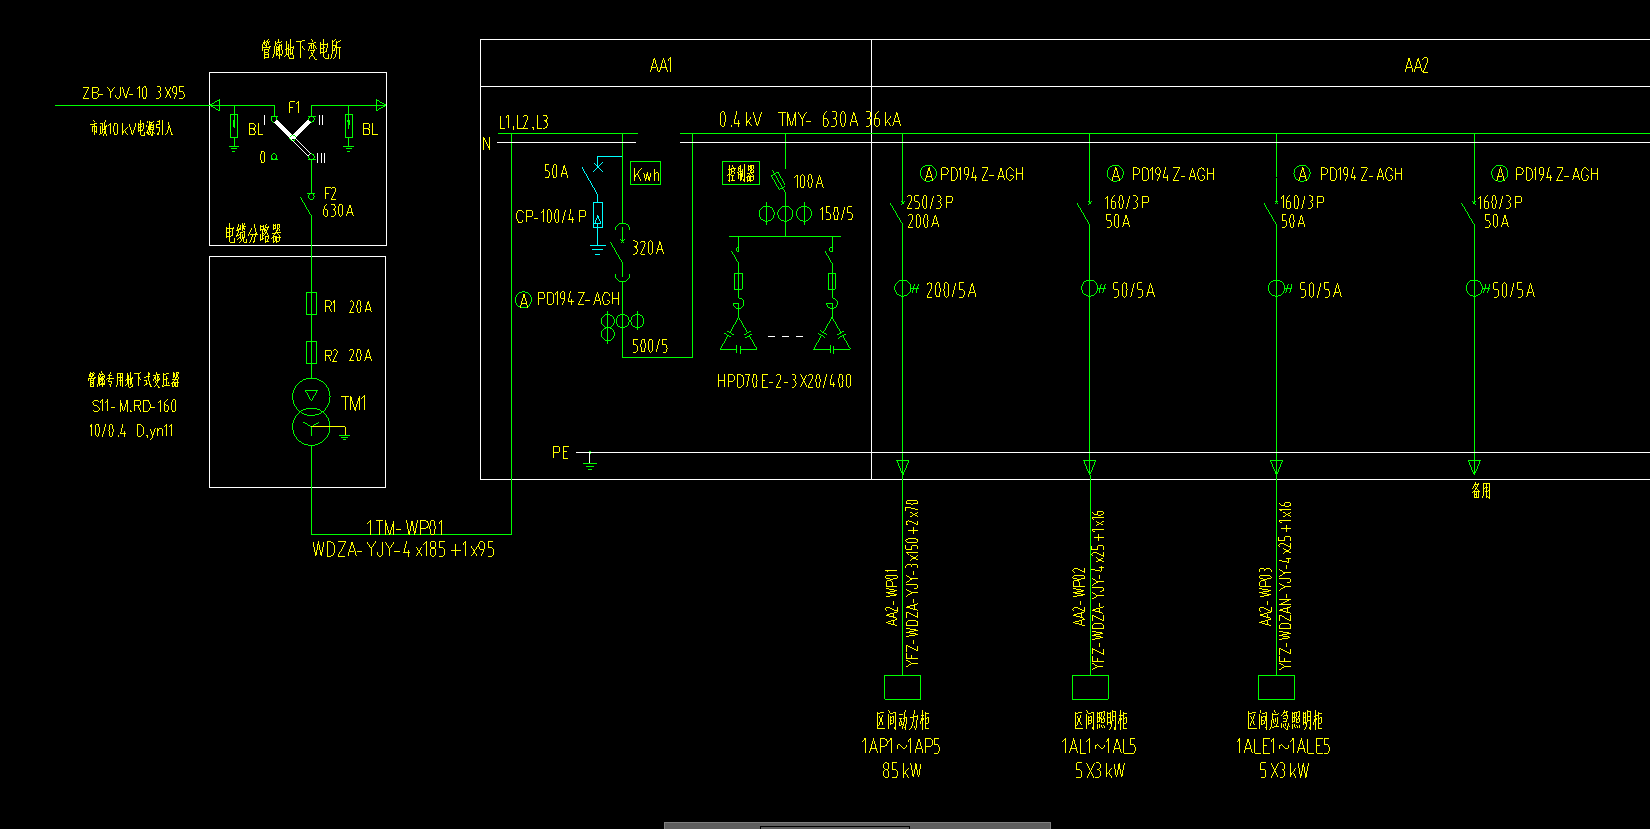Select the outgoing arrow above 备用
The height and width of the screenshot is (829, 1650).
click(x=1474, y=467)
